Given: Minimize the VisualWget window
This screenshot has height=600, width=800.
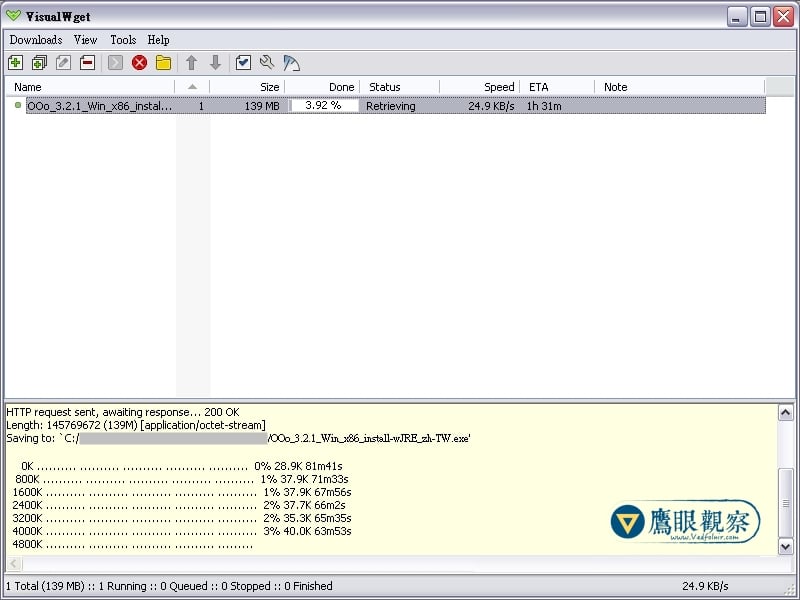Looking at the screenshot, I should (737, 16).
